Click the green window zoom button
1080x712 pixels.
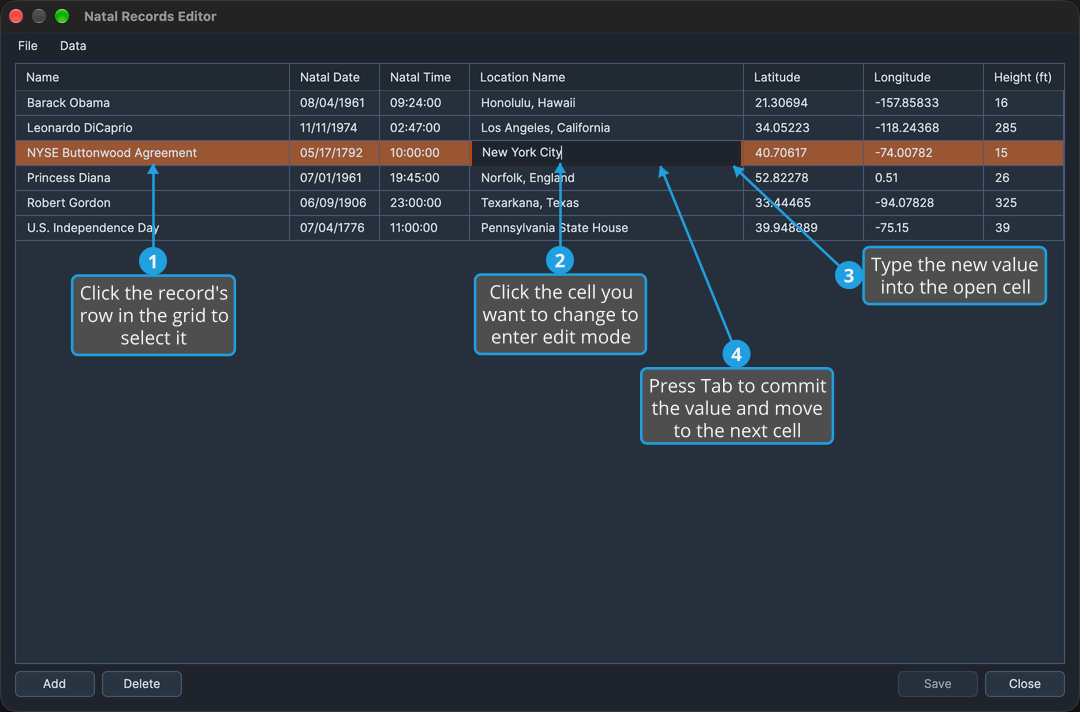pos(62,17)
